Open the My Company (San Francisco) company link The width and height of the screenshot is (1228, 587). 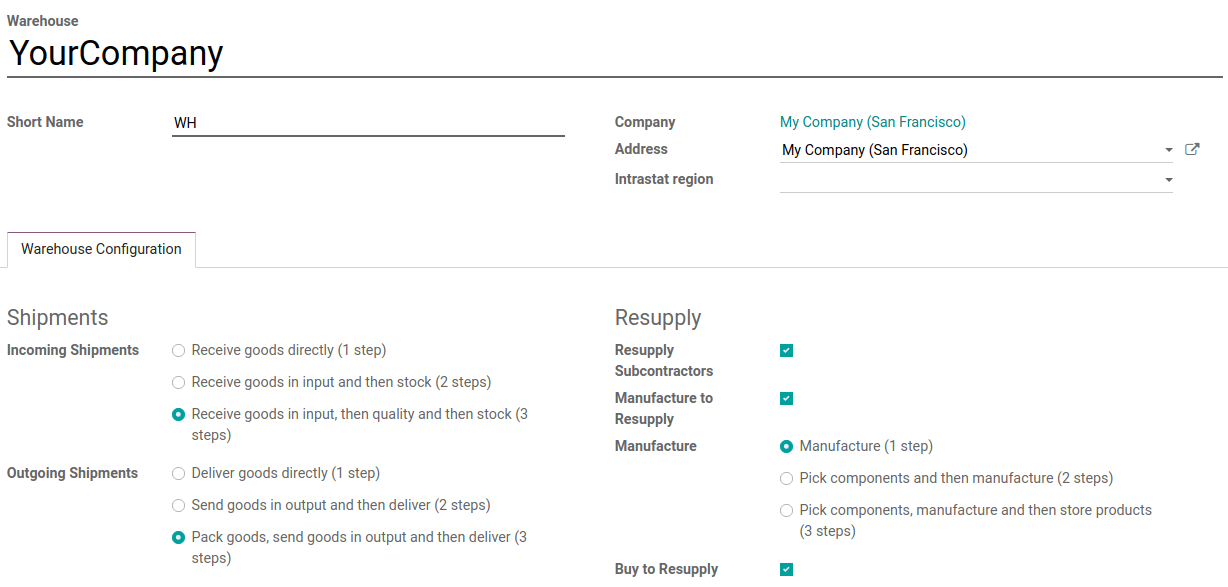[x=873, y=121]
